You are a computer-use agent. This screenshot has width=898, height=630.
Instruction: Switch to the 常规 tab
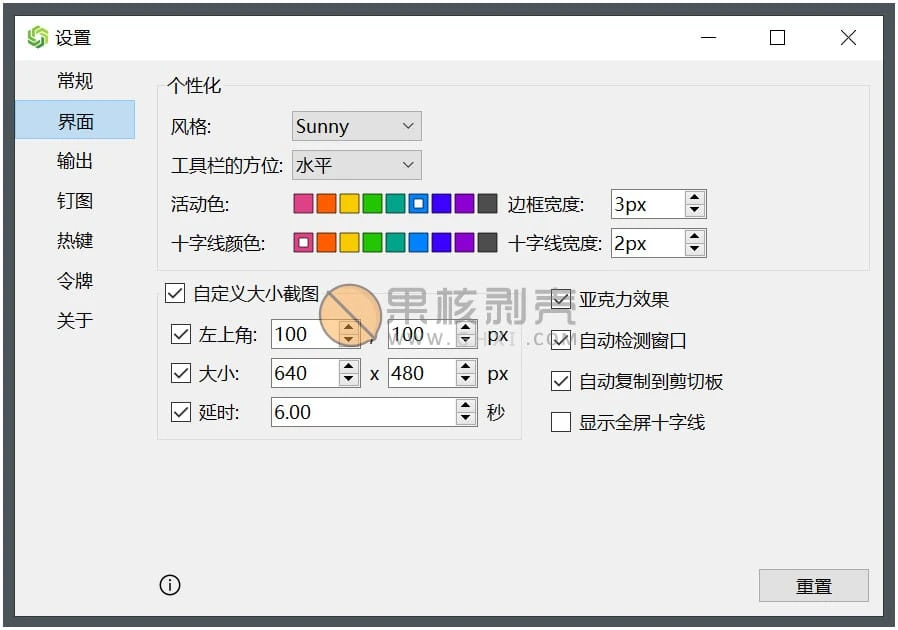tap(75, 81)
